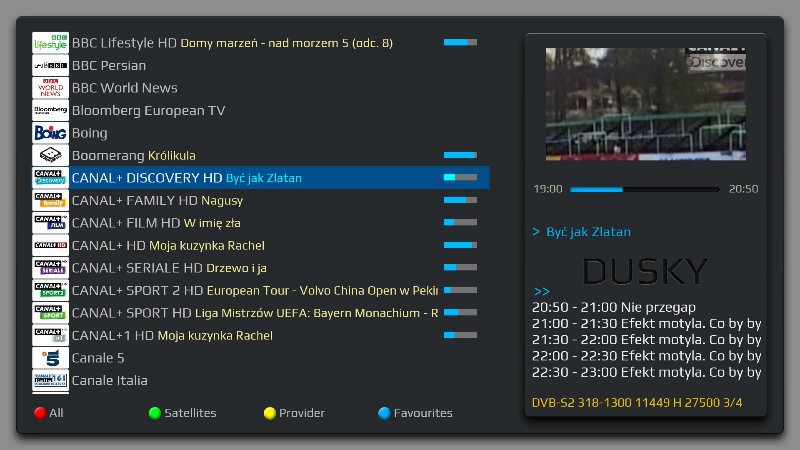Click the BBC Lifestyle channel logo icon

click(50, 43)
